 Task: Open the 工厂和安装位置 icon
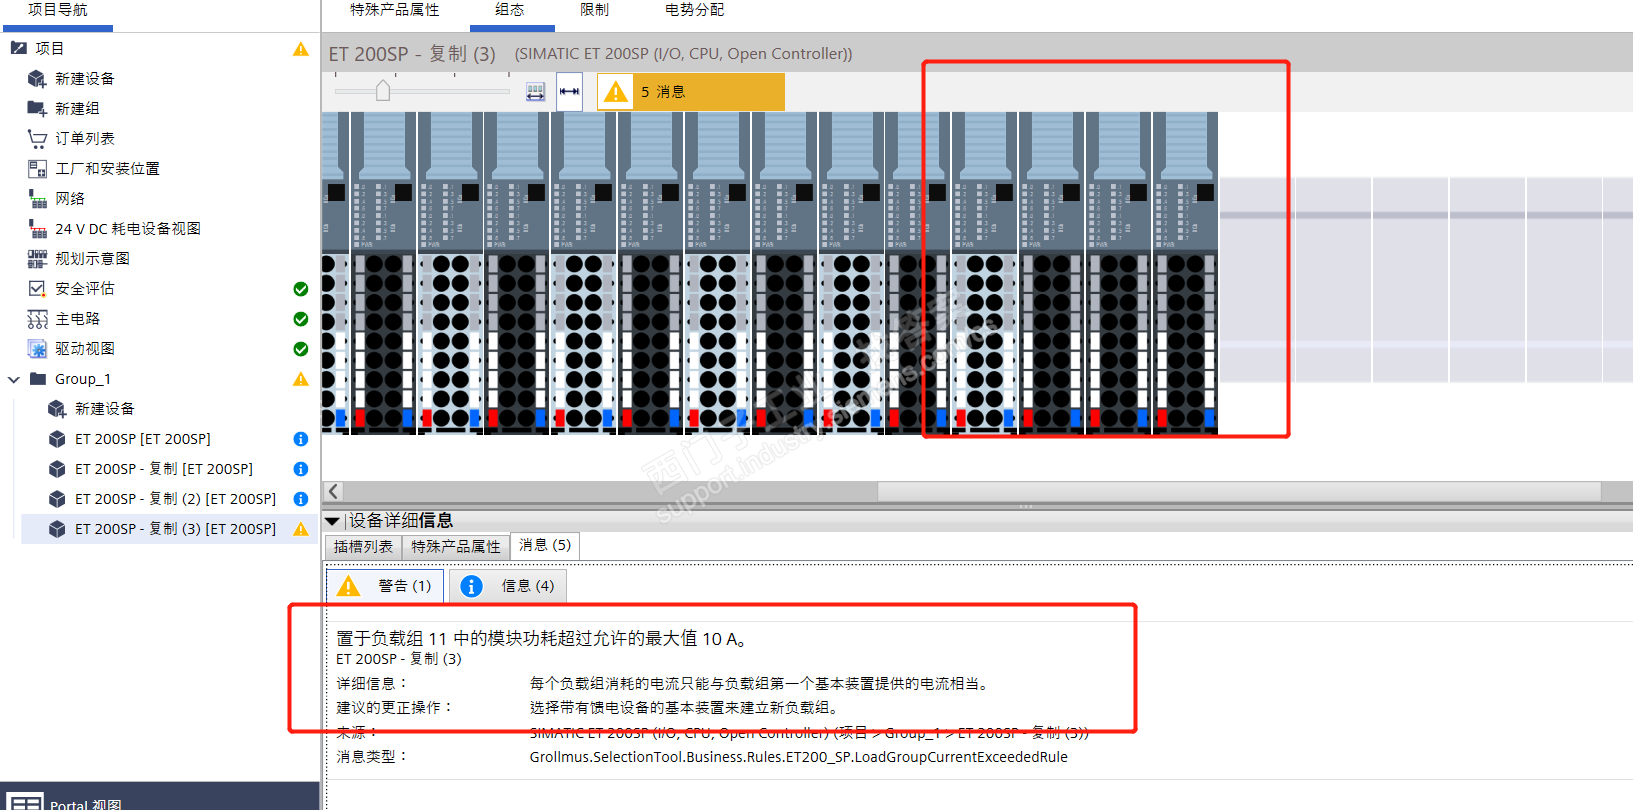(37, 168)
